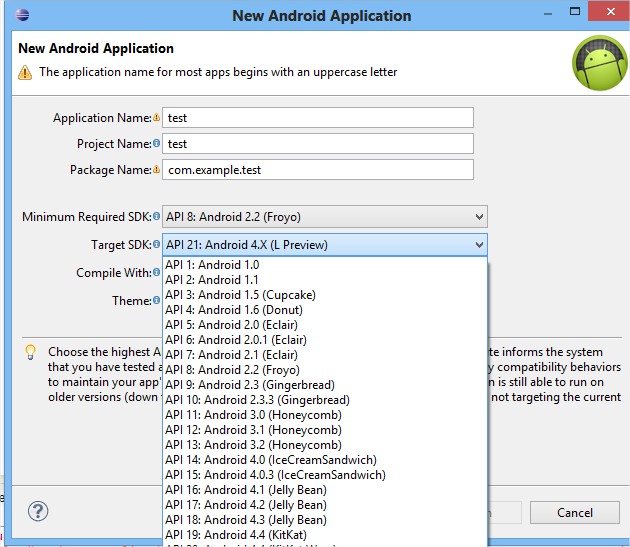
Task: Select API 13: Android 3.2 (Honeycomb)
Action: 325,445
